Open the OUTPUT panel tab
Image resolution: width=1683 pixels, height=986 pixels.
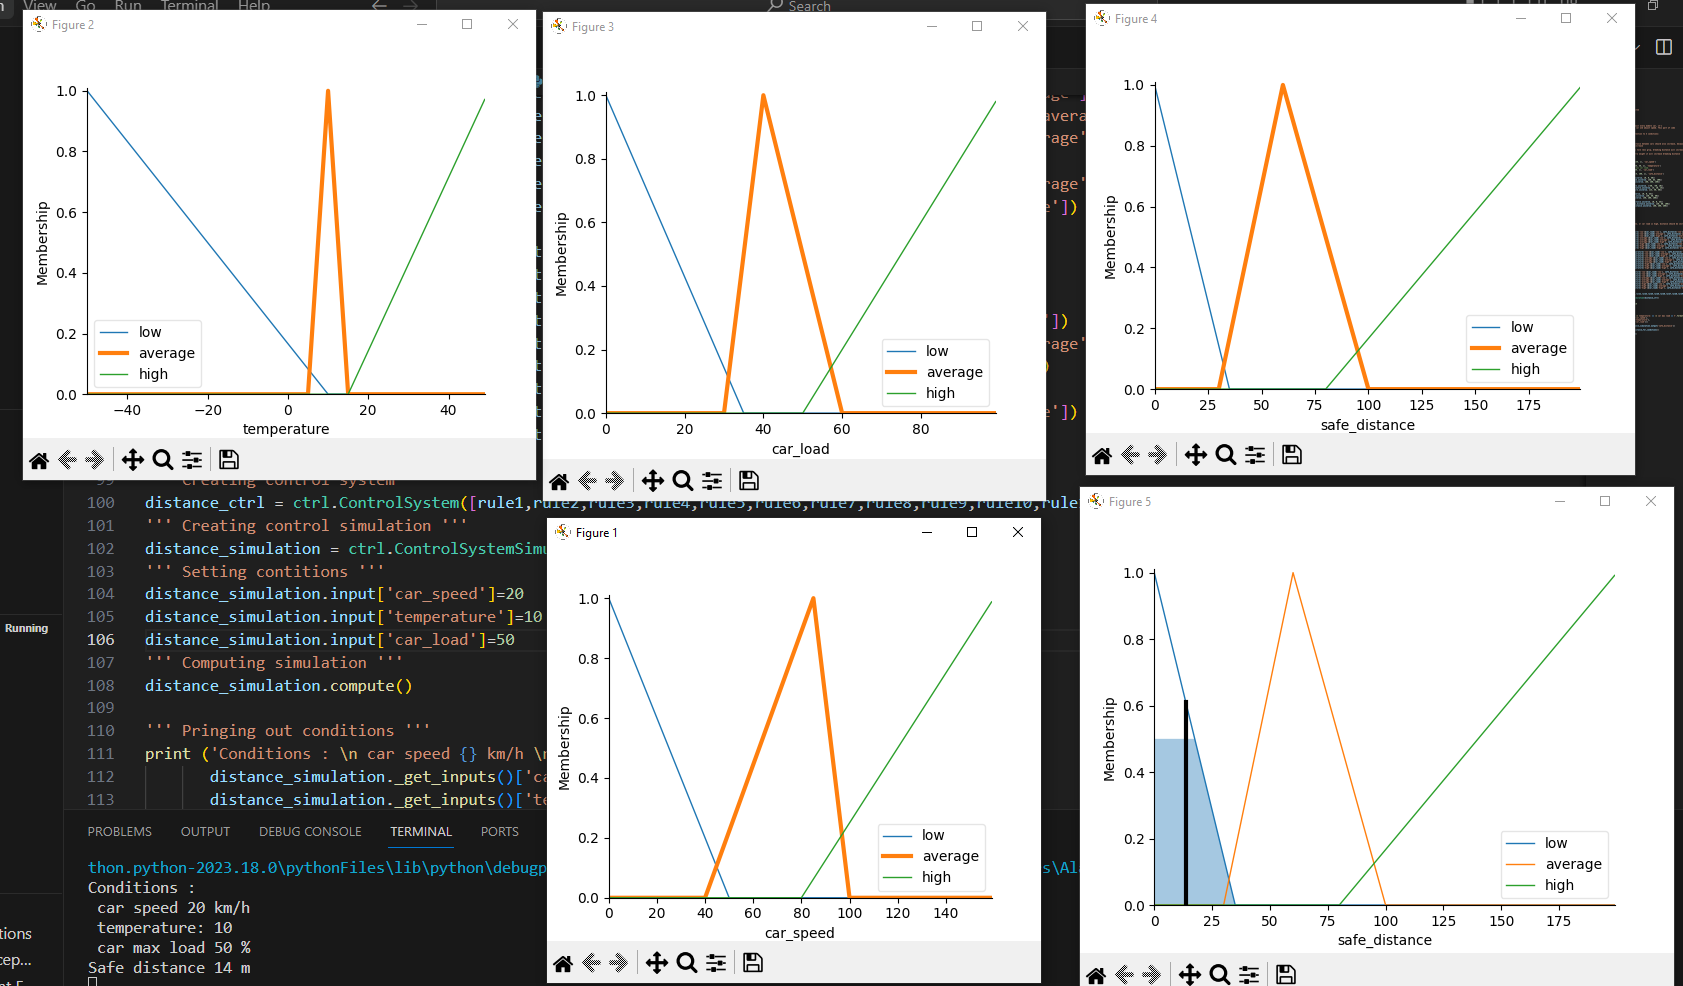205,831
